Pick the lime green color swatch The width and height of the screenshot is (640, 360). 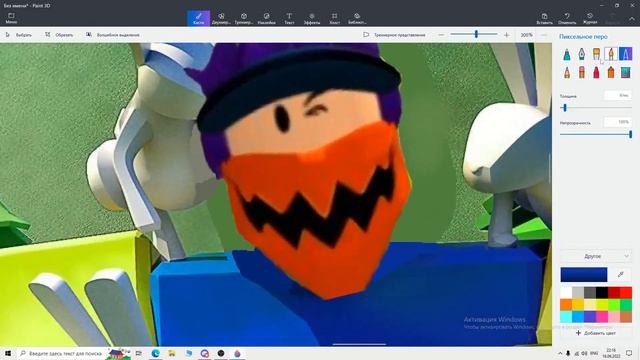[614, 304]
